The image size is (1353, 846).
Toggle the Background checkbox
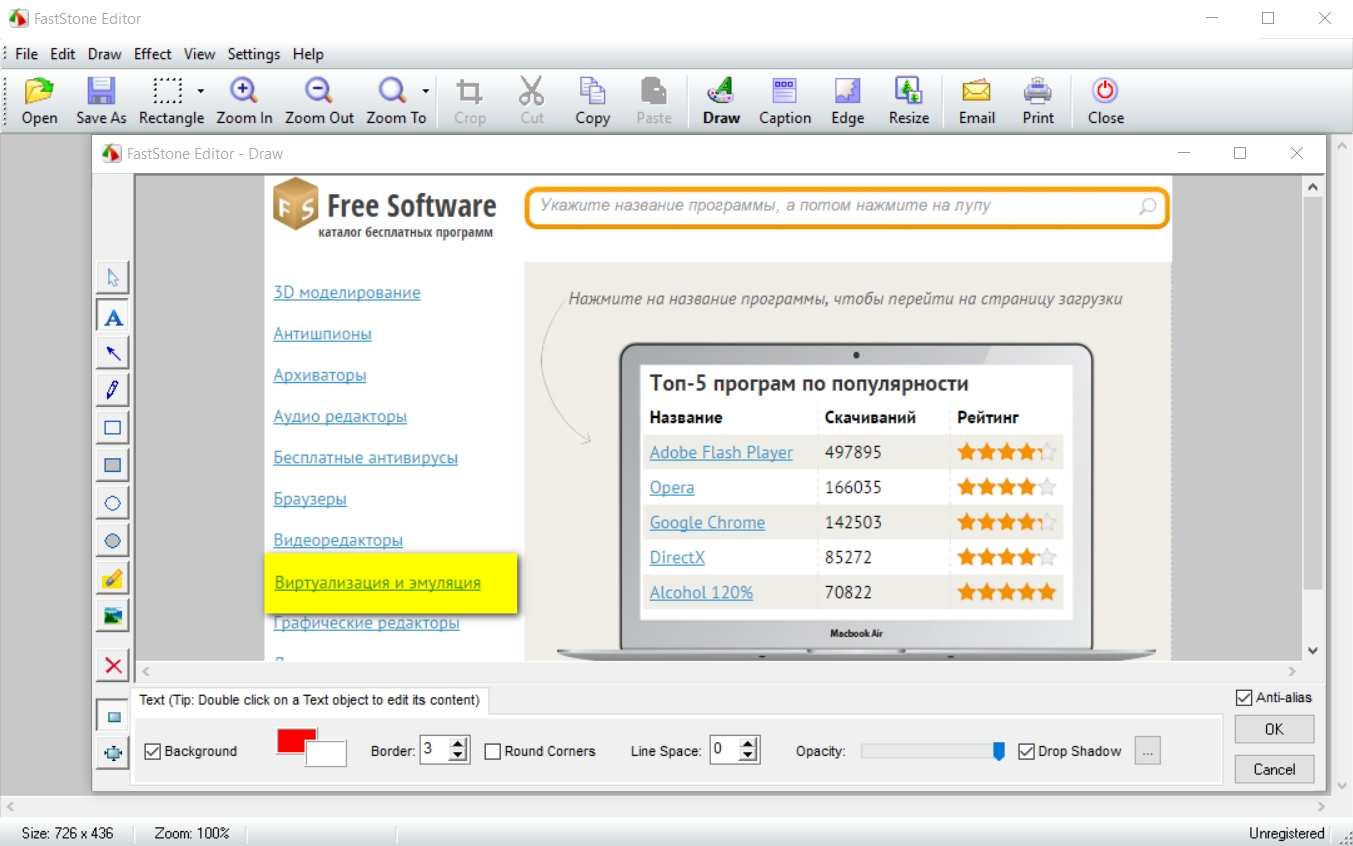pyautogui.click(x=153, y=751)
